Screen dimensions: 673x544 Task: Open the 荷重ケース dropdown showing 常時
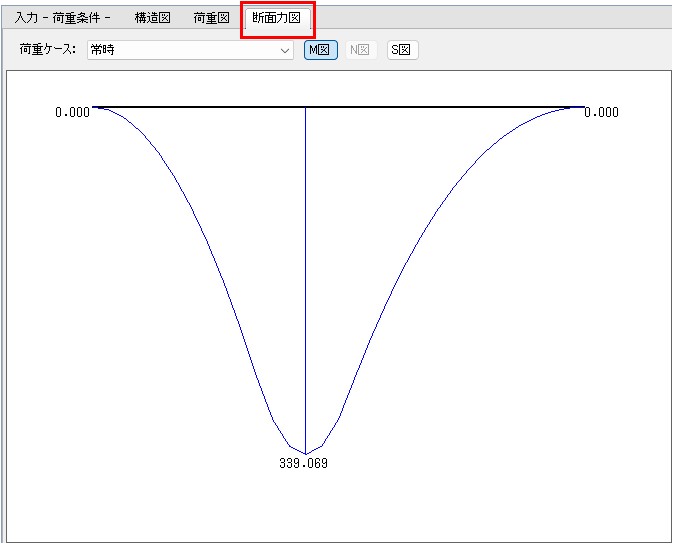tap(190, 50)
